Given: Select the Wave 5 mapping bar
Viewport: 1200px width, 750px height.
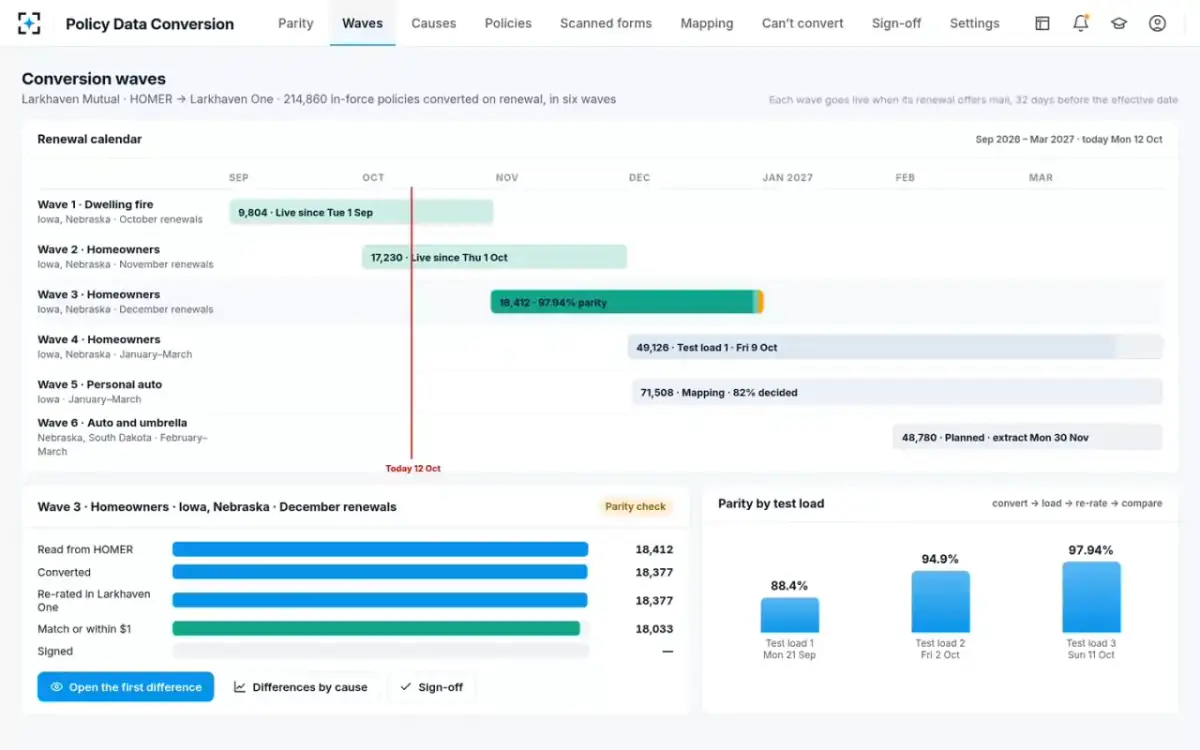Looking at the screenshot, I should [x=897, y=392].
